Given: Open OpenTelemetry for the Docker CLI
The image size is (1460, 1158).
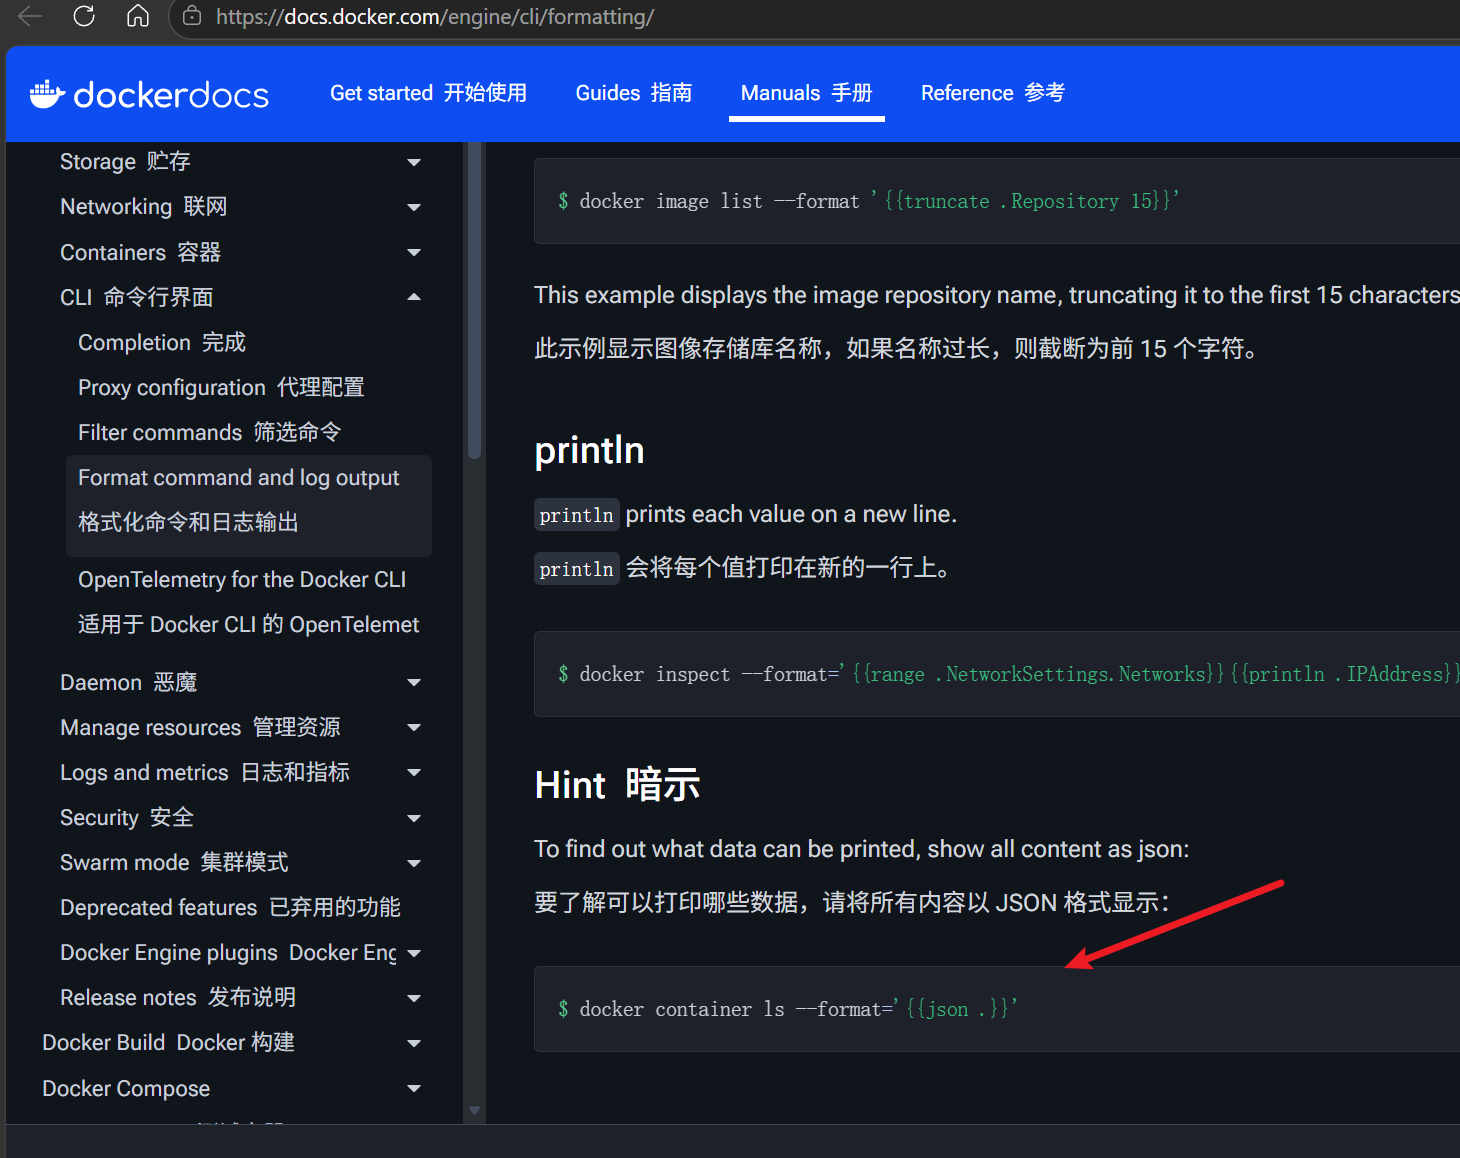Looking at the screenshot, I should [x=249, y=602].
